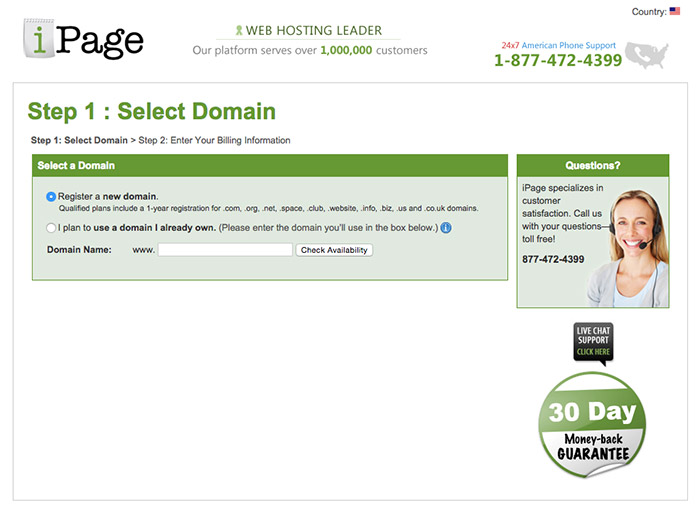The height and width of the screenshot is (512, 700).
Task: Click the Domain Name: label
Action: [79, 250]
